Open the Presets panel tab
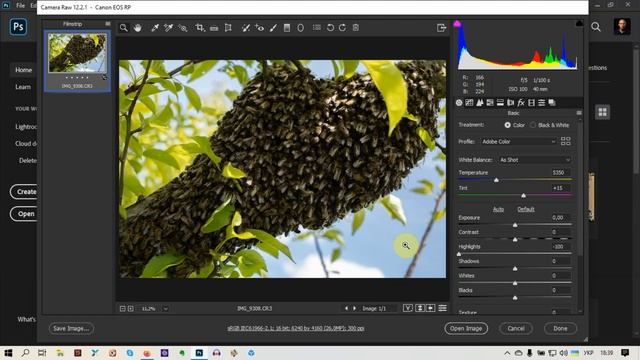The height and width of the screenshot is (360, 640). pyautogui.click(x=542, y=103)
